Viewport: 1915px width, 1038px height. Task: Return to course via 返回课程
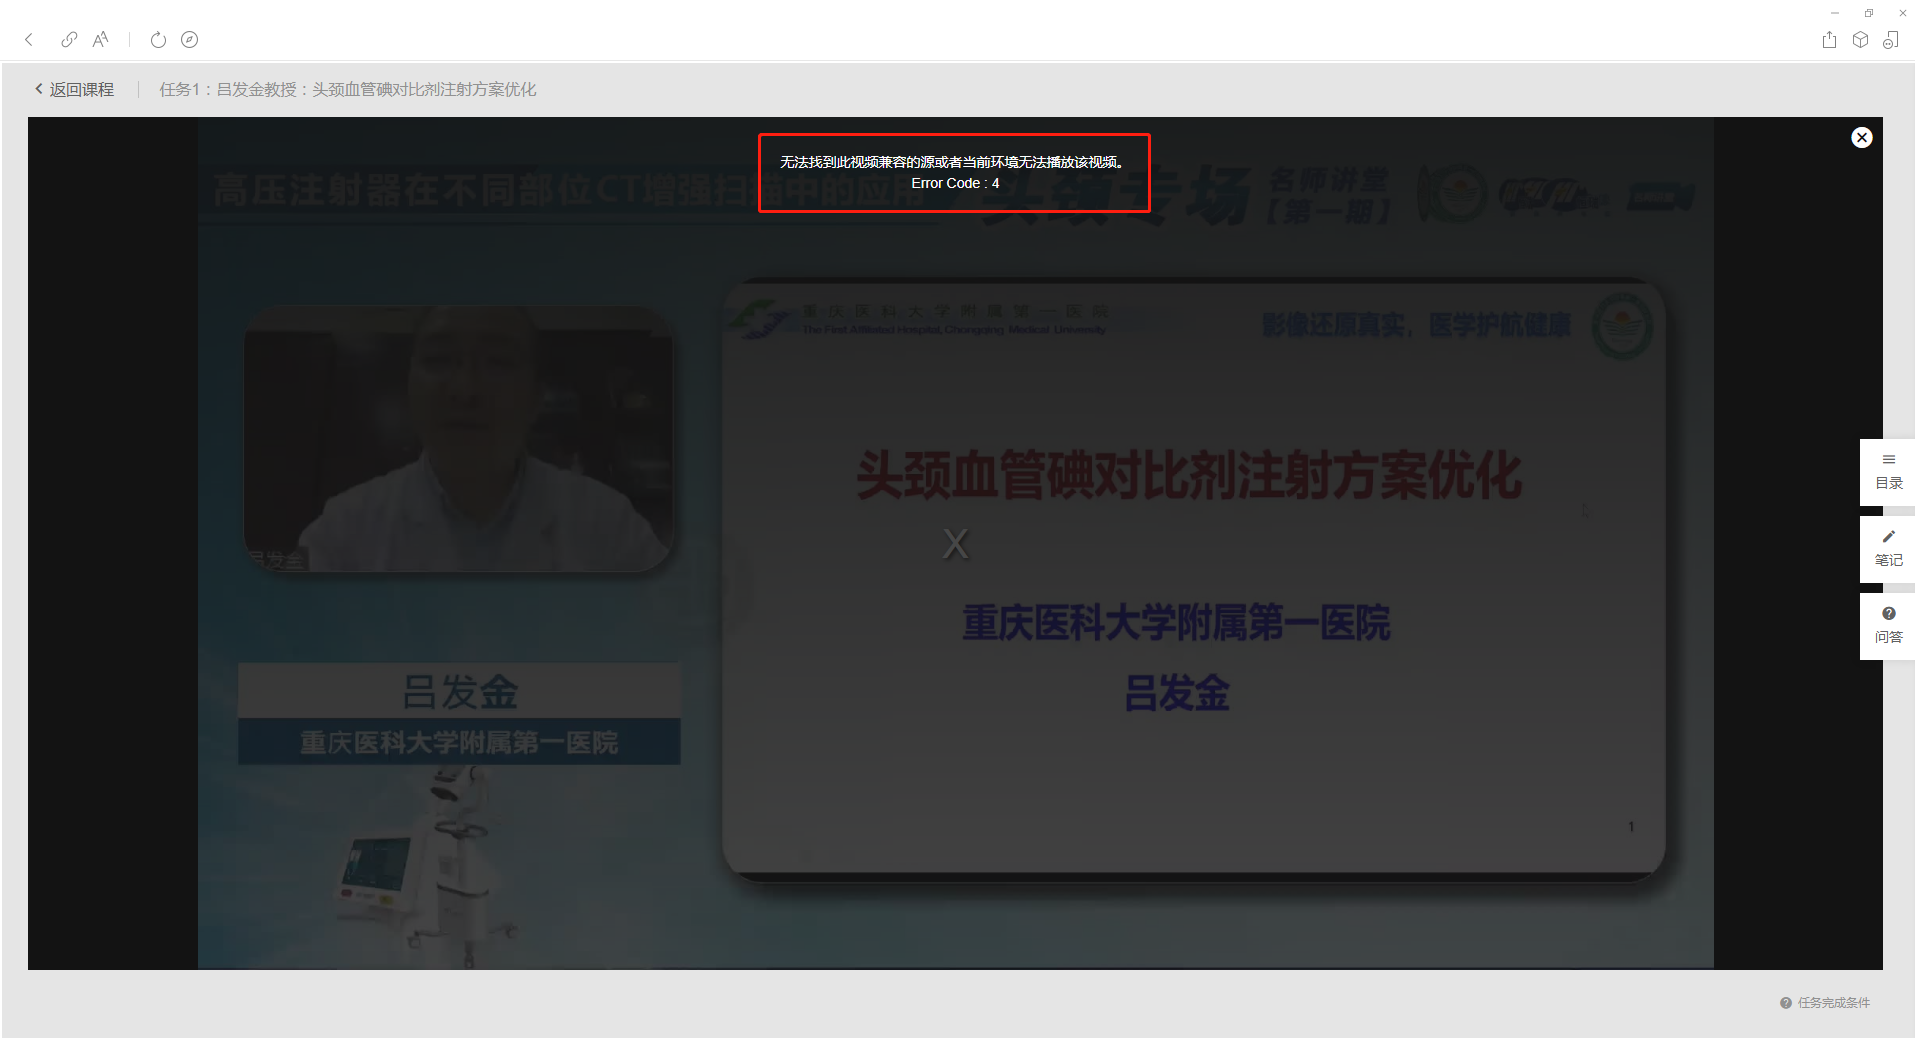tap(74, 90)
